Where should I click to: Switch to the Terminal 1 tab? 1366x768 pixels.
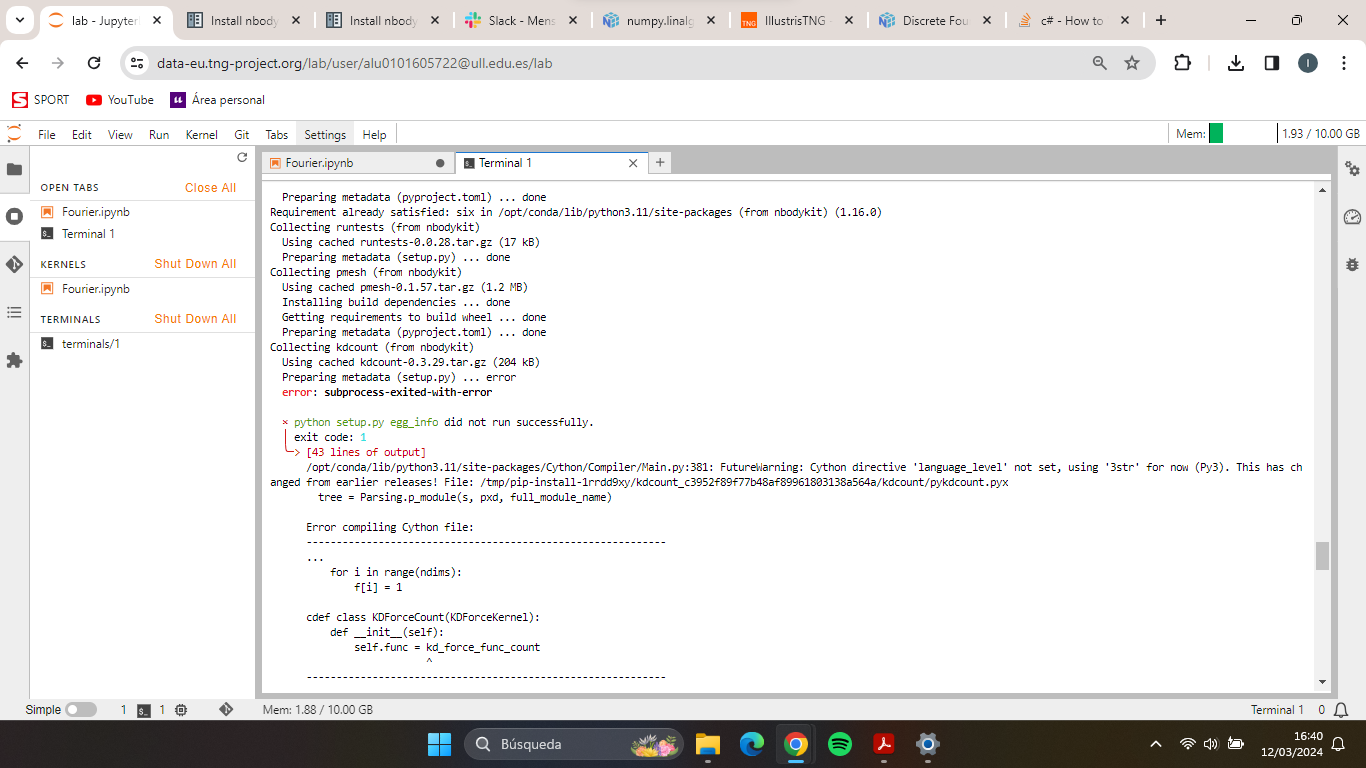coord(551,163)
